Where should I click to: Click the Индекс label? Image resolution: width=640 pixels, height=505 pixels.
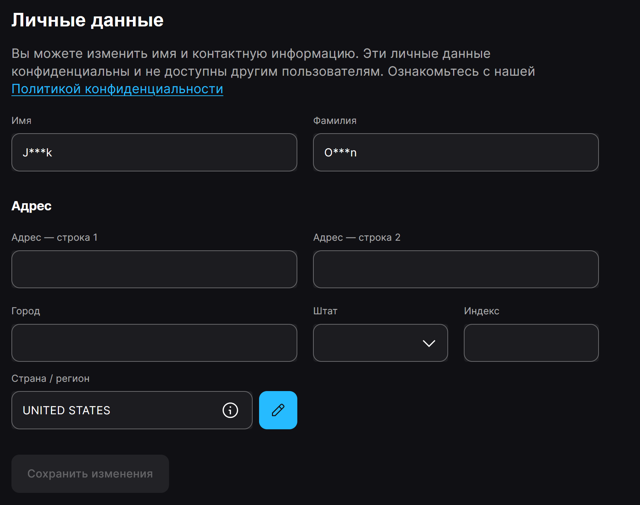tap(482, 311)
